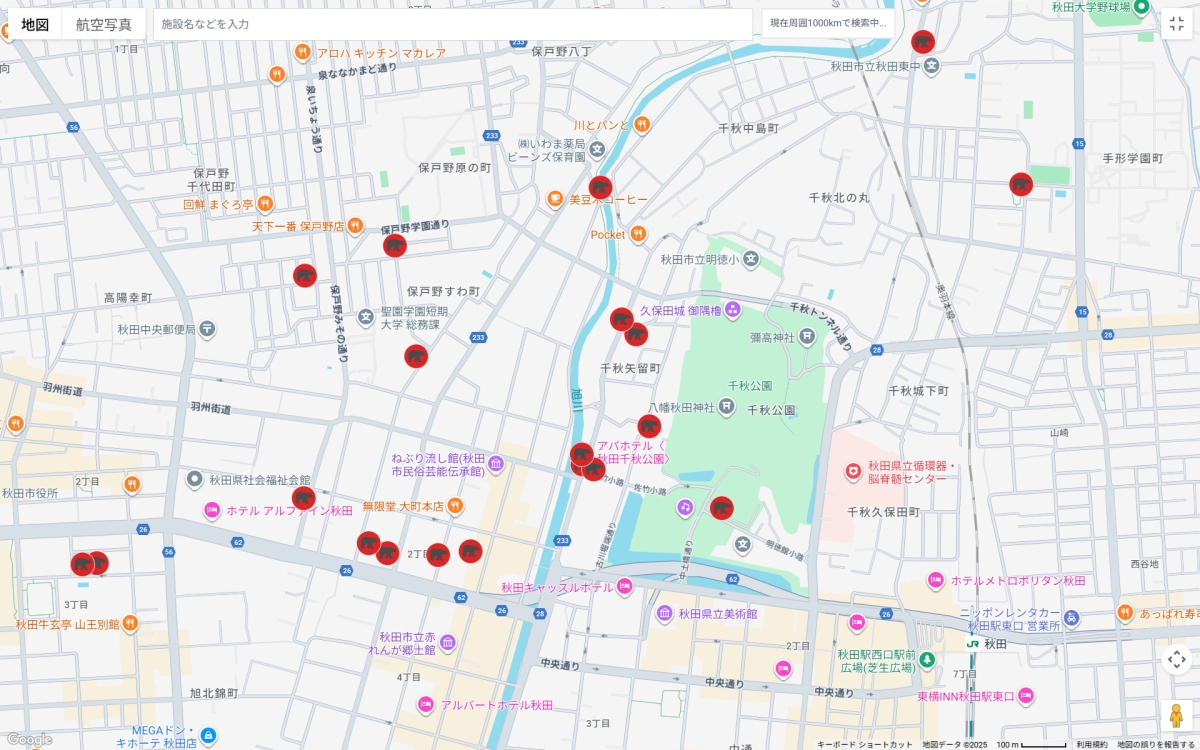Click bear marker near 手形学園町
This screenshot has width=1200, height=750.
[x=1020, y=184]
